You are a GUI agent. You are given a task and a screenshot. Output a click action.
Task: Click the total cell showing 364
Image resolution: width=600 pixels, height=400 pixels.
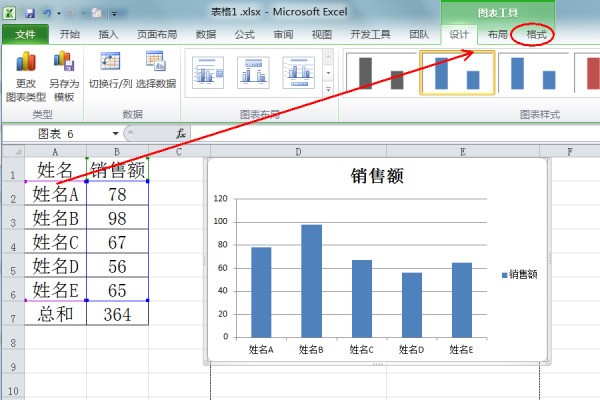[x=117, y=314]
